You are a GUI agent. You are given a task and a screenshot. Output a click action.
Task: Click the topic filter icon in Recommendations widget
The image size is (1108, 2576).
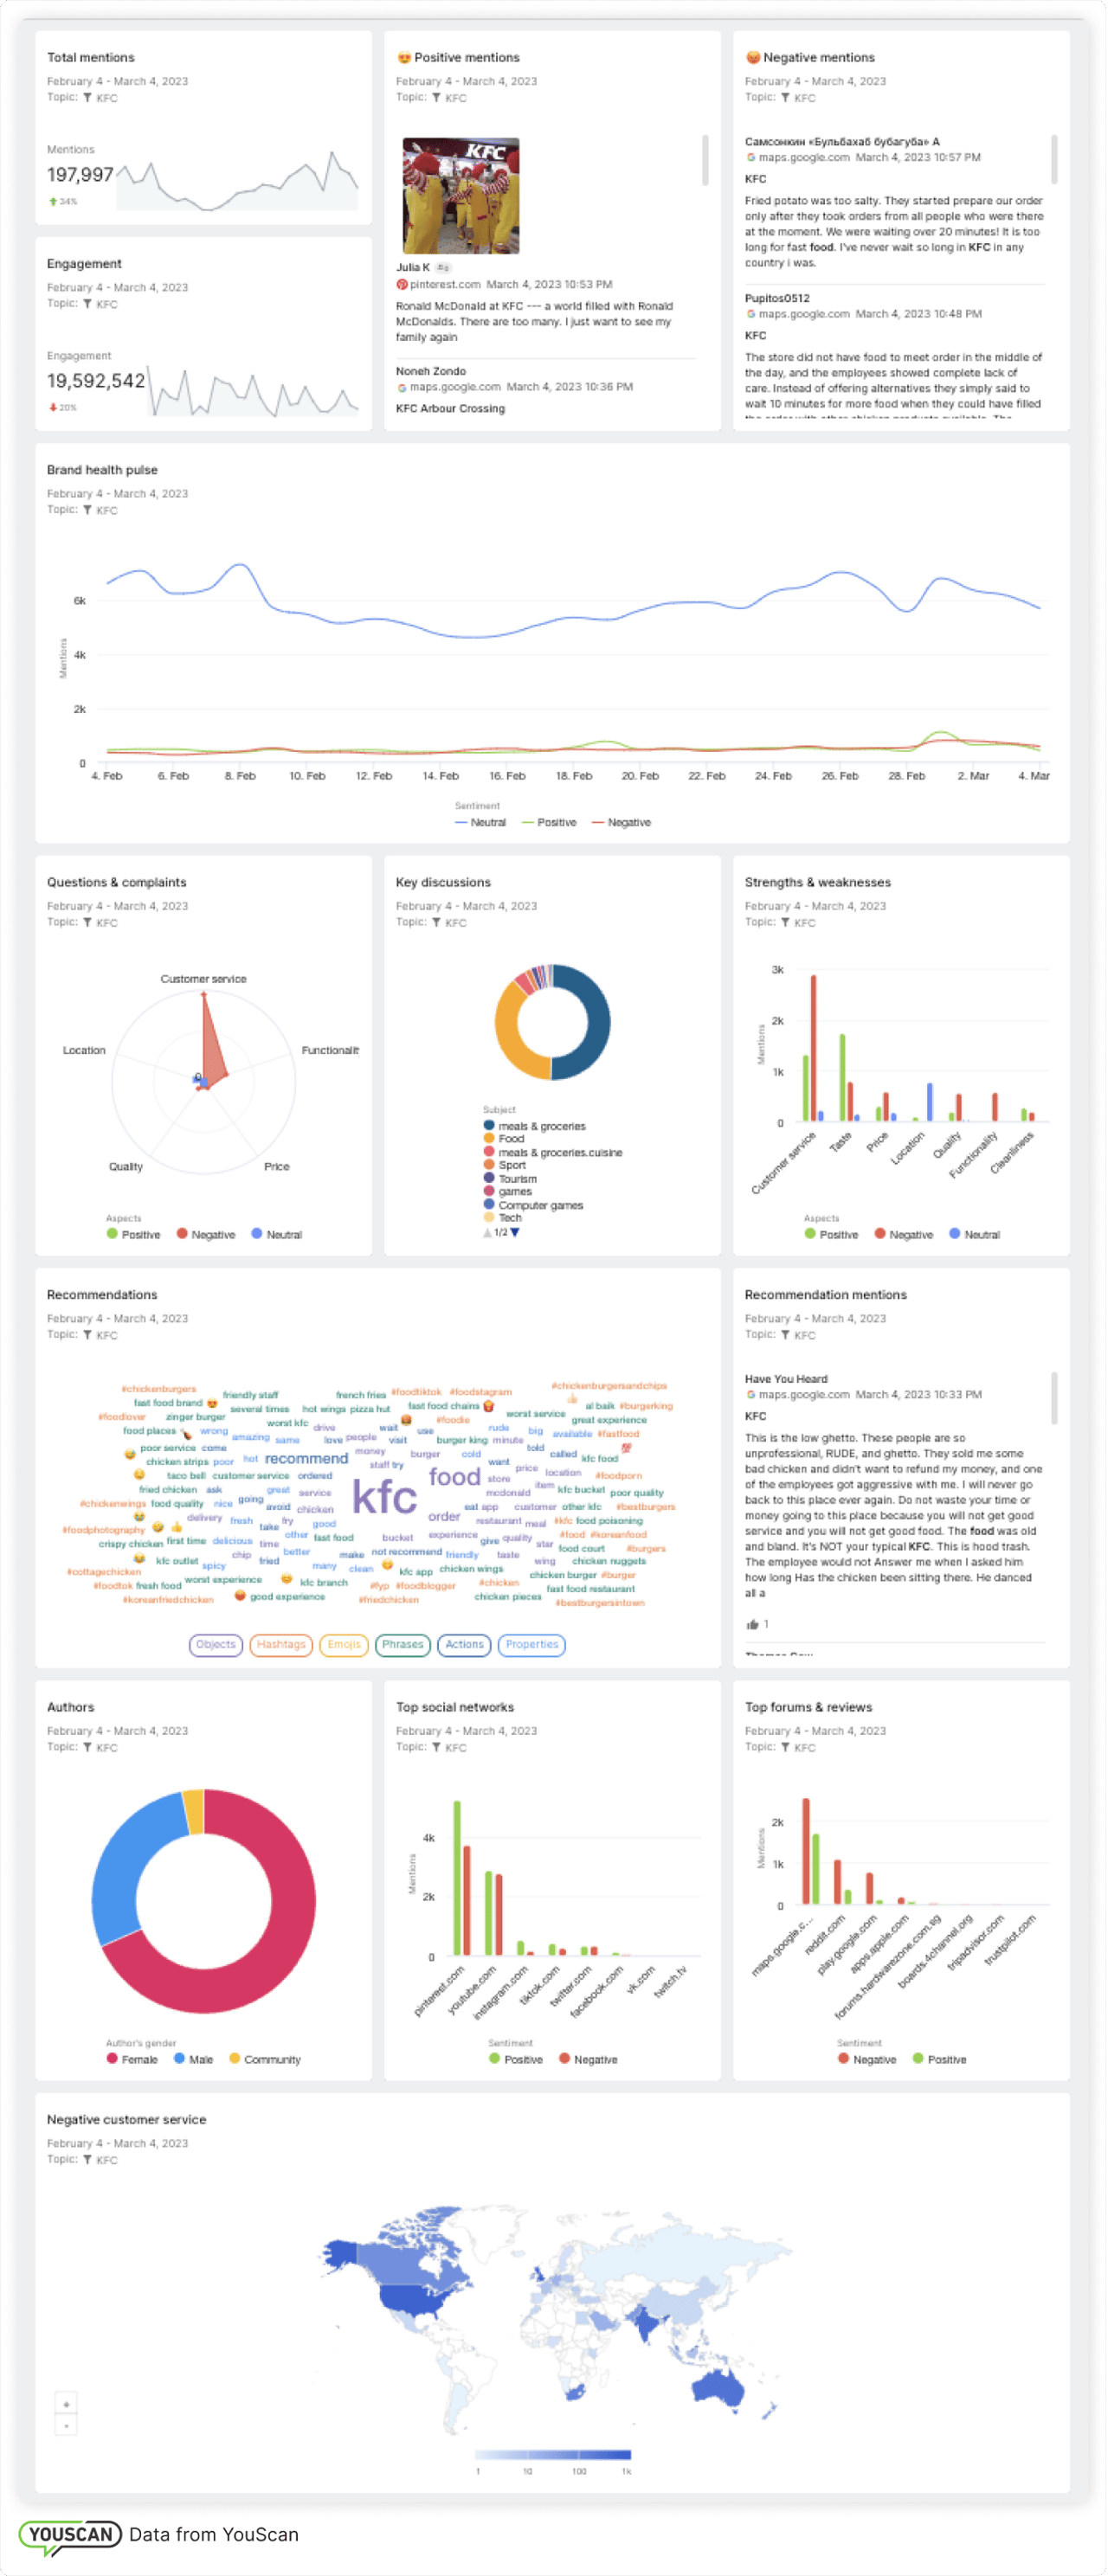(87, 1335)
